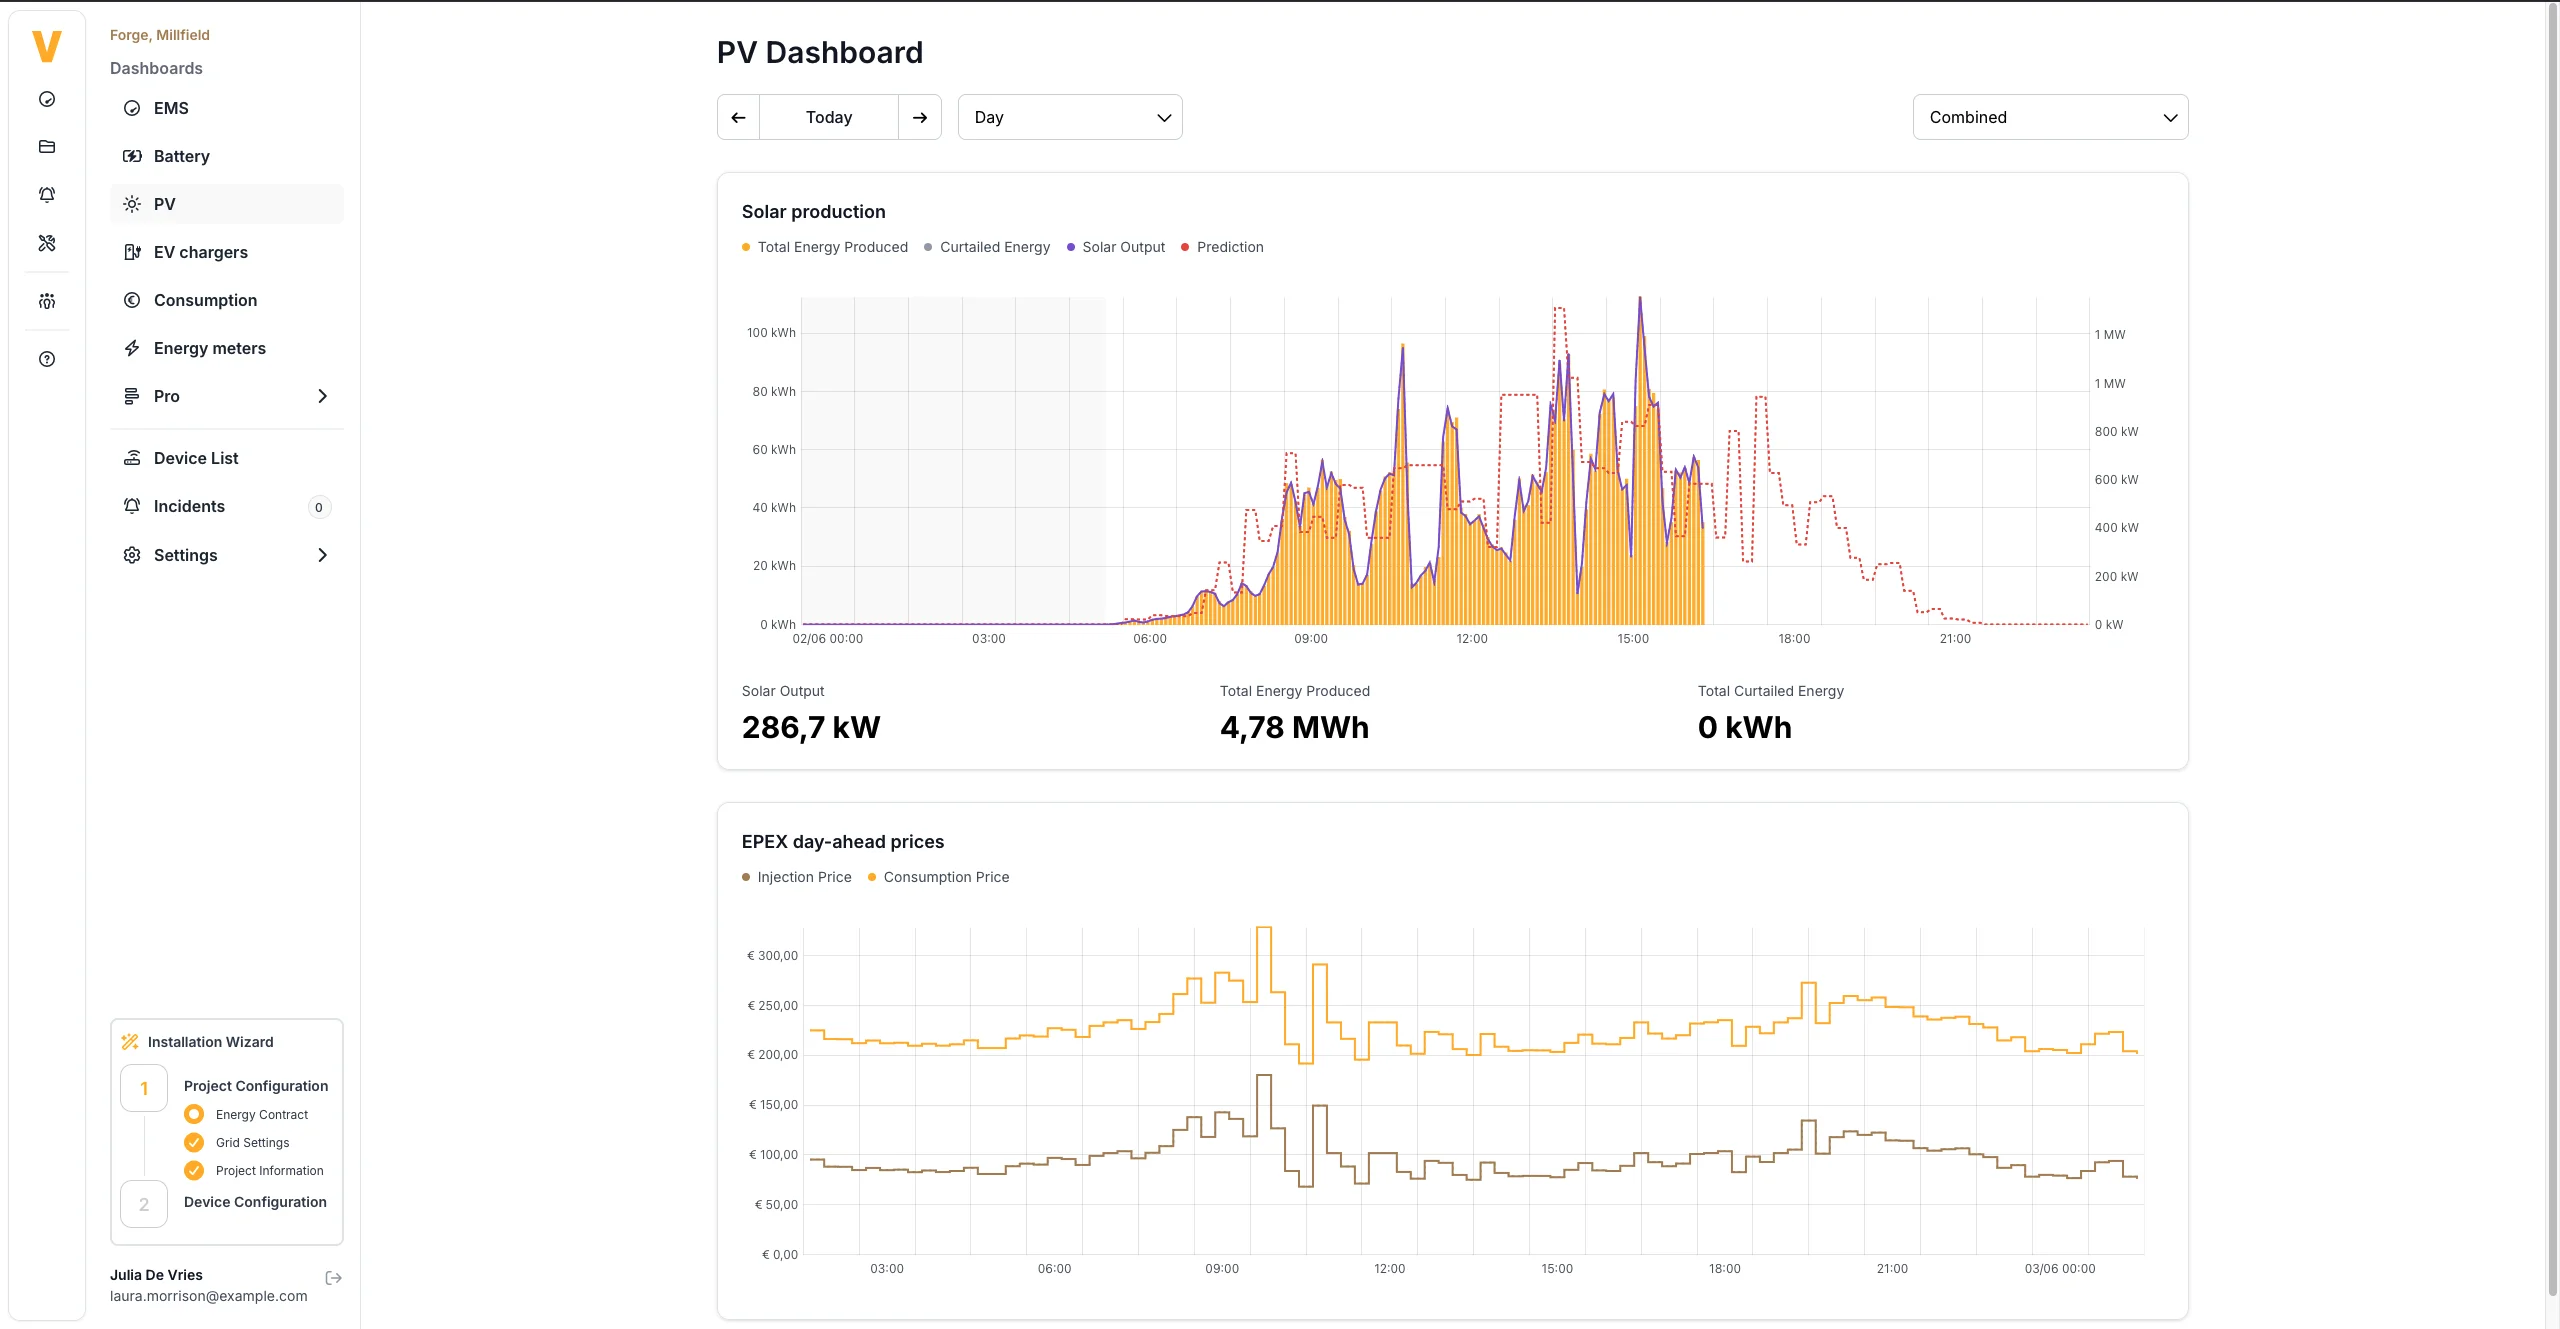Go to previous day with left arrow
Viewport: 2560px width, 1329px height.
pos(738,117)
